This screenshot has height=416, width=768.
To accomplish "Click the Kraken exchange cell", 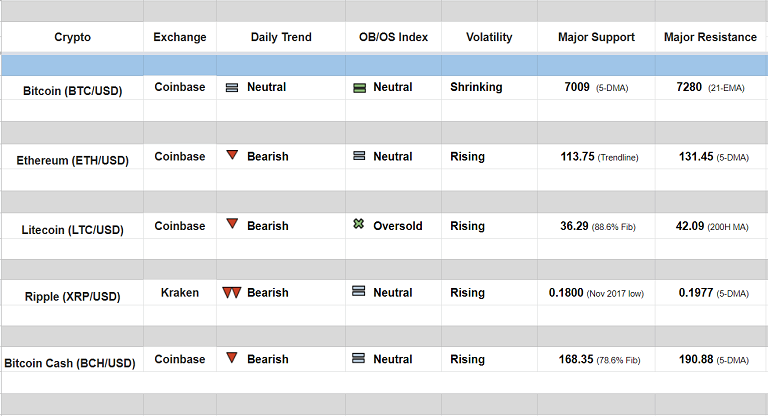I will click(x=180, y=293).
